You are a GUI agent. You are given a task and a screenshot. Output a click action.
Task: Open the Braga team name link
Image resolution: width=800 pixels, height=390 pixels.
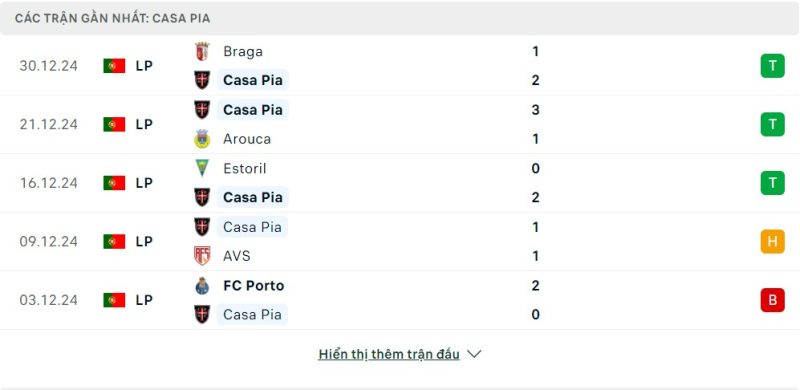pyautogui.click(x=243, y=52)
